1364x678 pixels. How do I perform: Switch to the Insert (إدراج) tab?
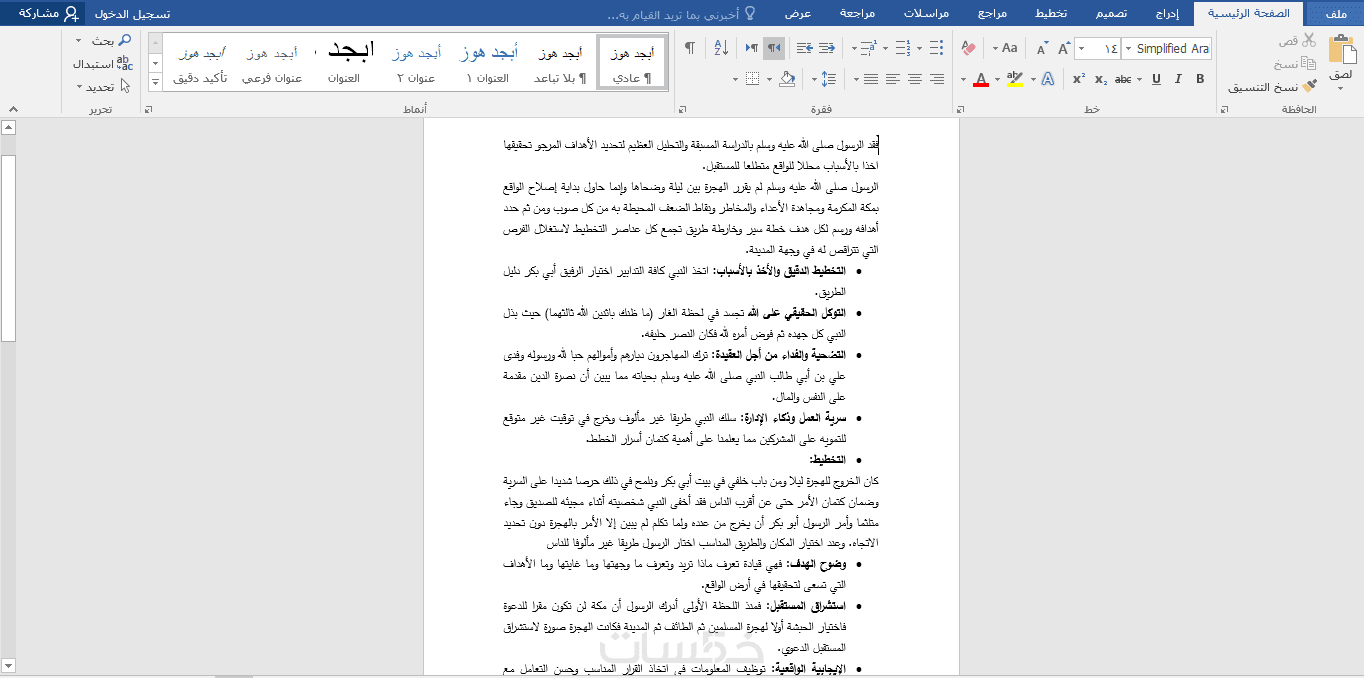(x=1166, y=13)
